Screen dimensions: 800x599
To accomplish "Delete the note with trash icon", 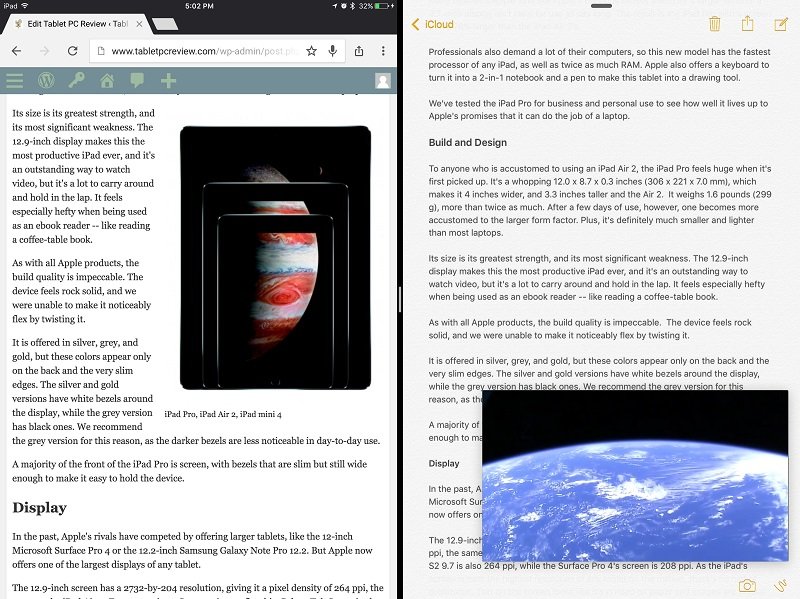I will click(x=715, y=23).
